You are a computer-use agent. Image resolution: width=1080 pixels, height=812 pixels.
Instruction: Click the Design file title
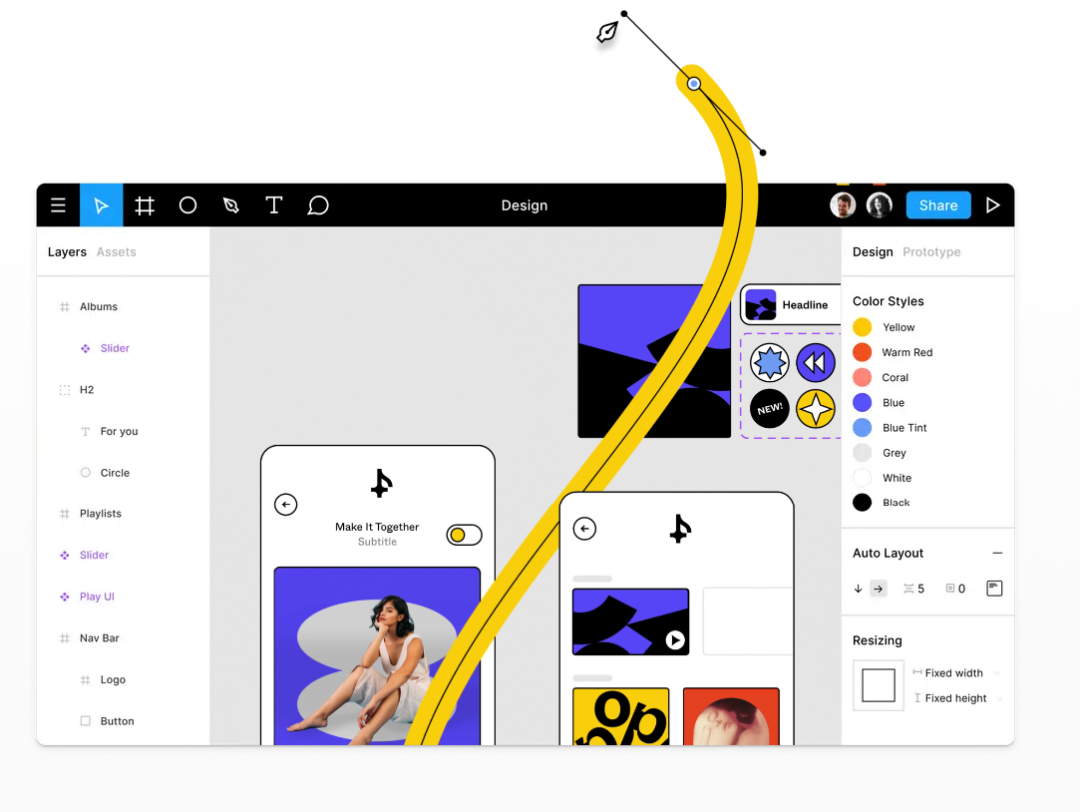point(524,205)
